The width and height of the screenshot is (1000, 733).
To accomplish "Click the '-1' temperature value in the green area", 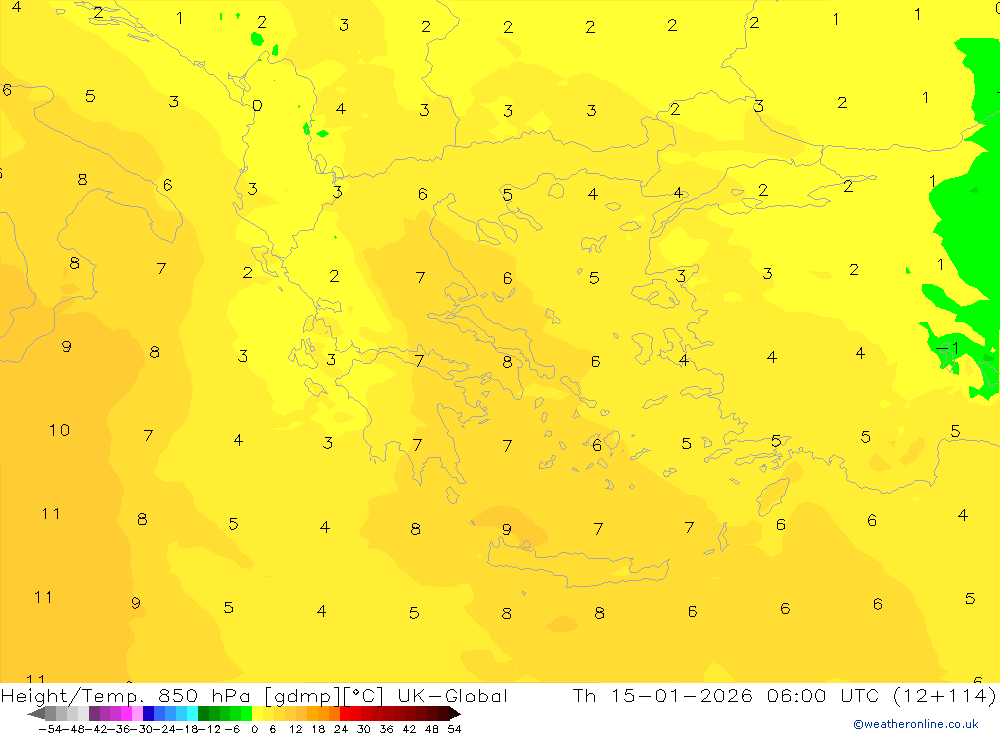I will click(x=948, y=348).
